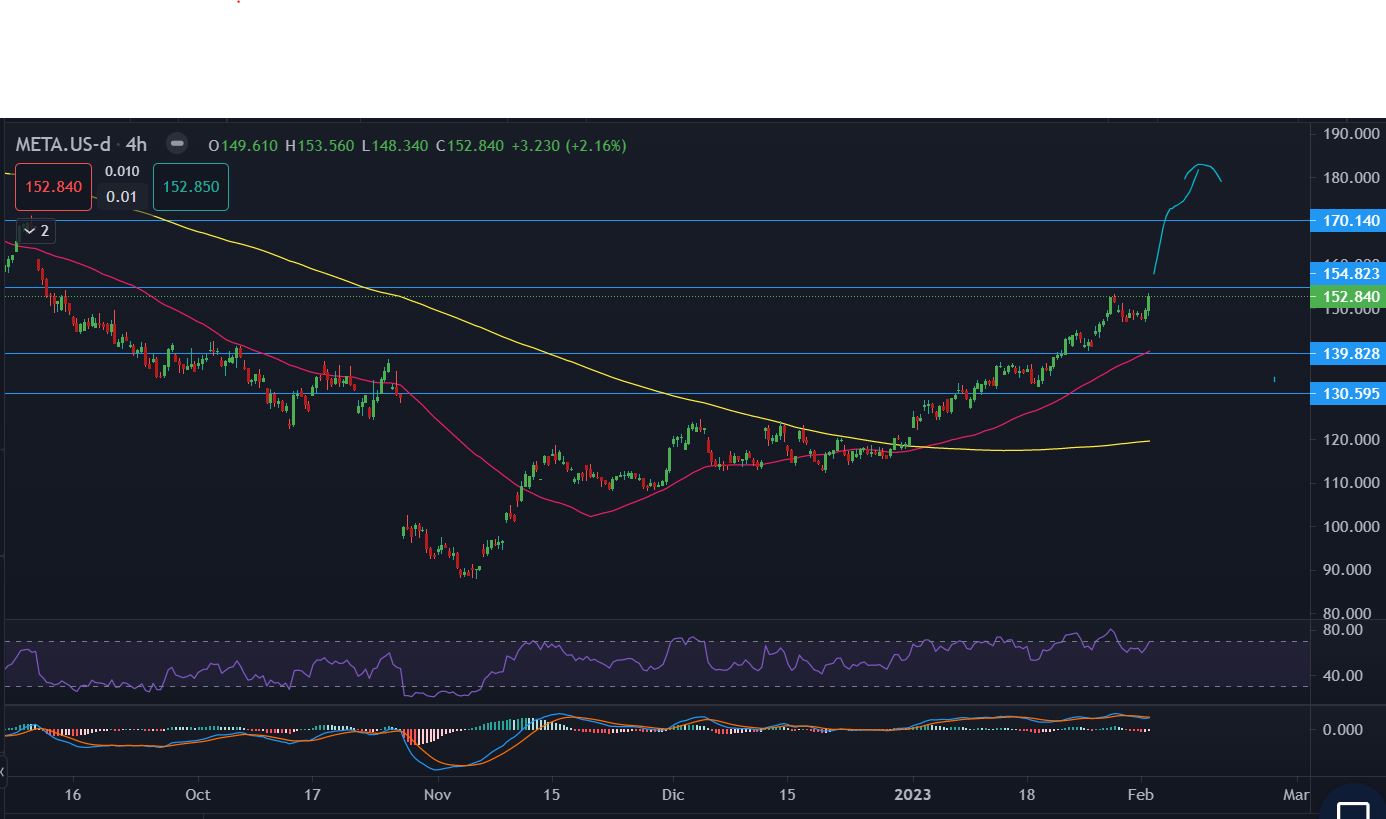Image resolution: width=1386 pixels, height=819 pixels.
Task: Click the 0.010 spread value
Action: pos(122,172)
